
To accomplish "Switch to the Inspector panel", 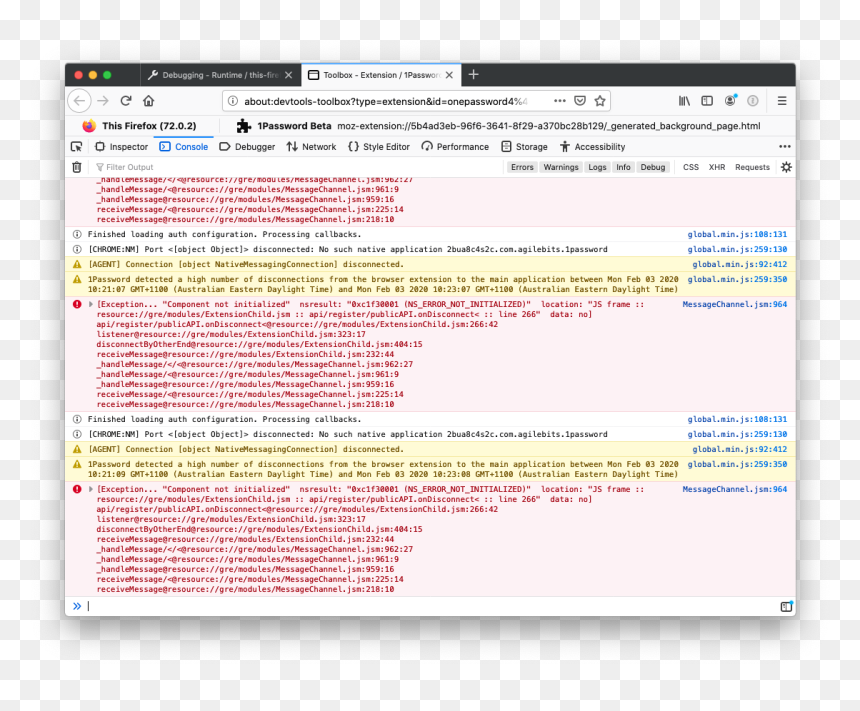I will pos(122,146).
